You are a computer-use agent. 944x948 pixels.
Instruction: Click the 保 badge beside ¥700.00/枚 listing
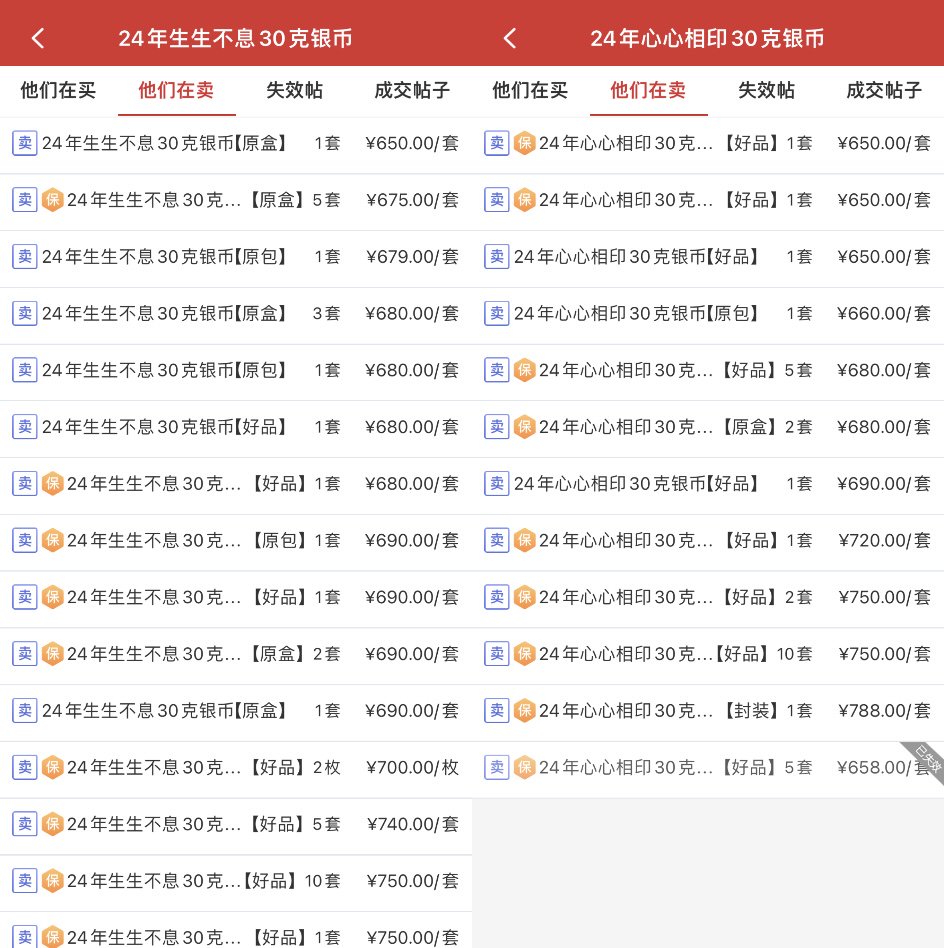pyautogui.click(x=53, y=767)
